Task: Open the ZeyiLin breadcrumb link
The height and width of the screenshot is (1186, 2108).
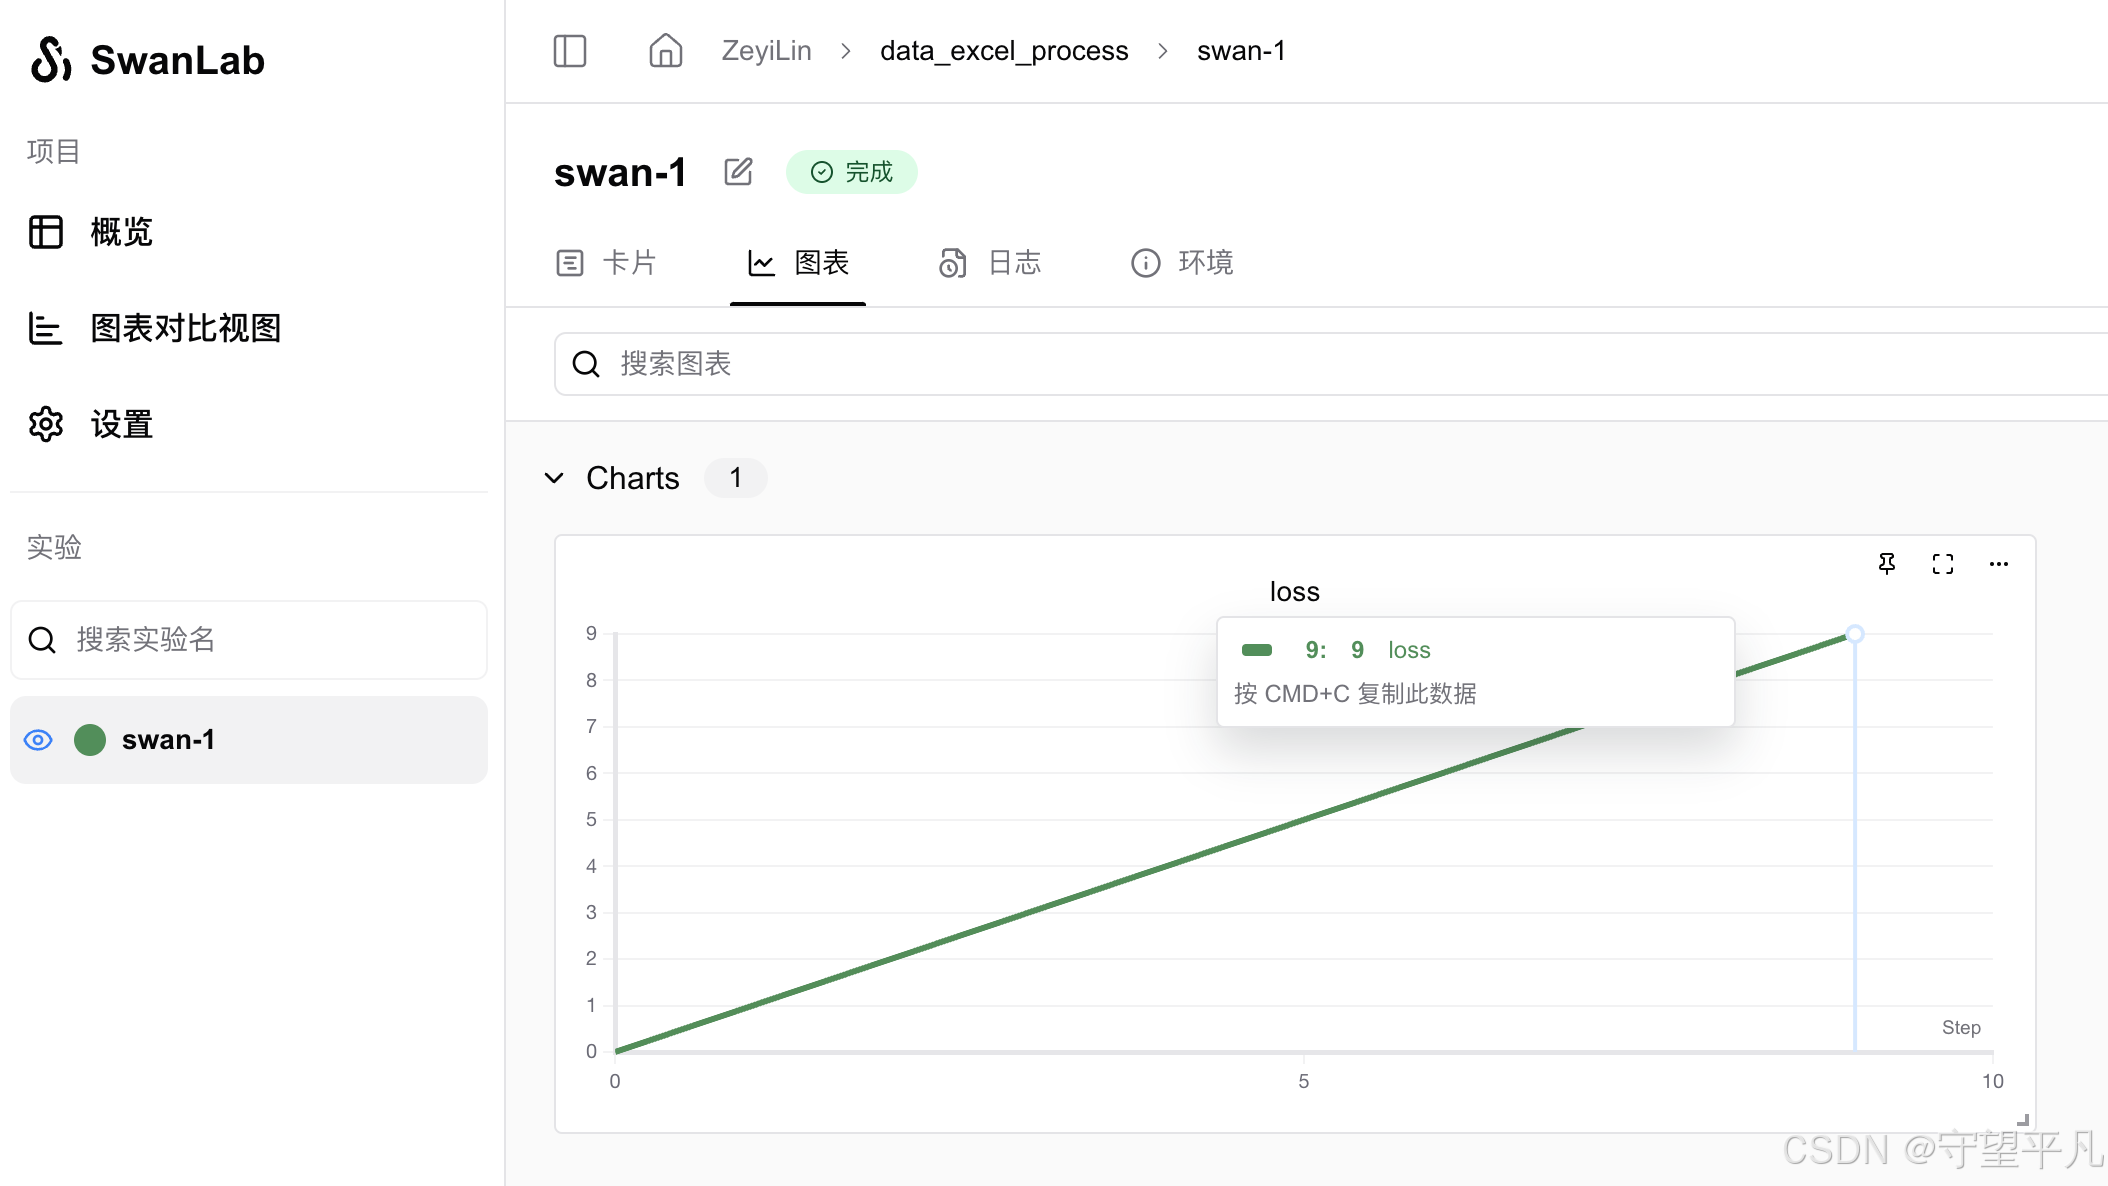Action: (766, 50)
